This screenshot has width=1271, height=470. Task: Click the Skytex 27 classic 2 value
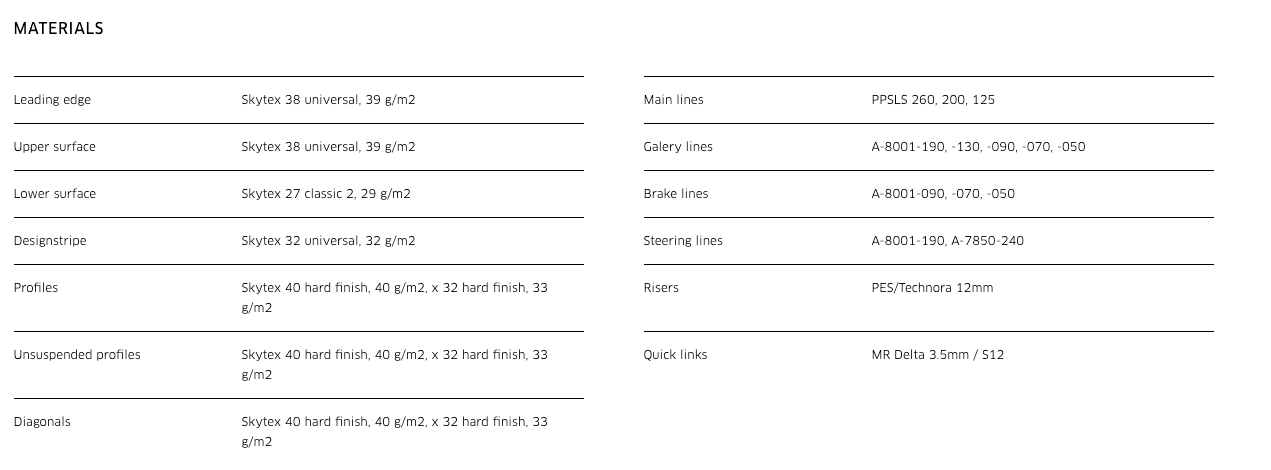[326, 194]
